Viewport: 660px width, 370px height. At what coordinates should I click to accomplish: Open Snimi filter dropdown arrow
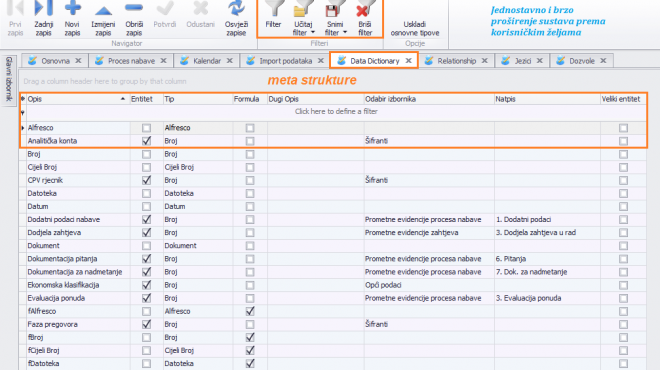click(x=345, y=32)
